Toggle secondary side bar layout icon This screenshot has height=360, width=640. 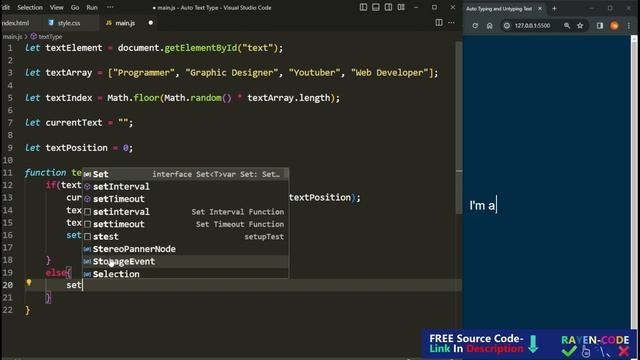[x=389, y=7]
